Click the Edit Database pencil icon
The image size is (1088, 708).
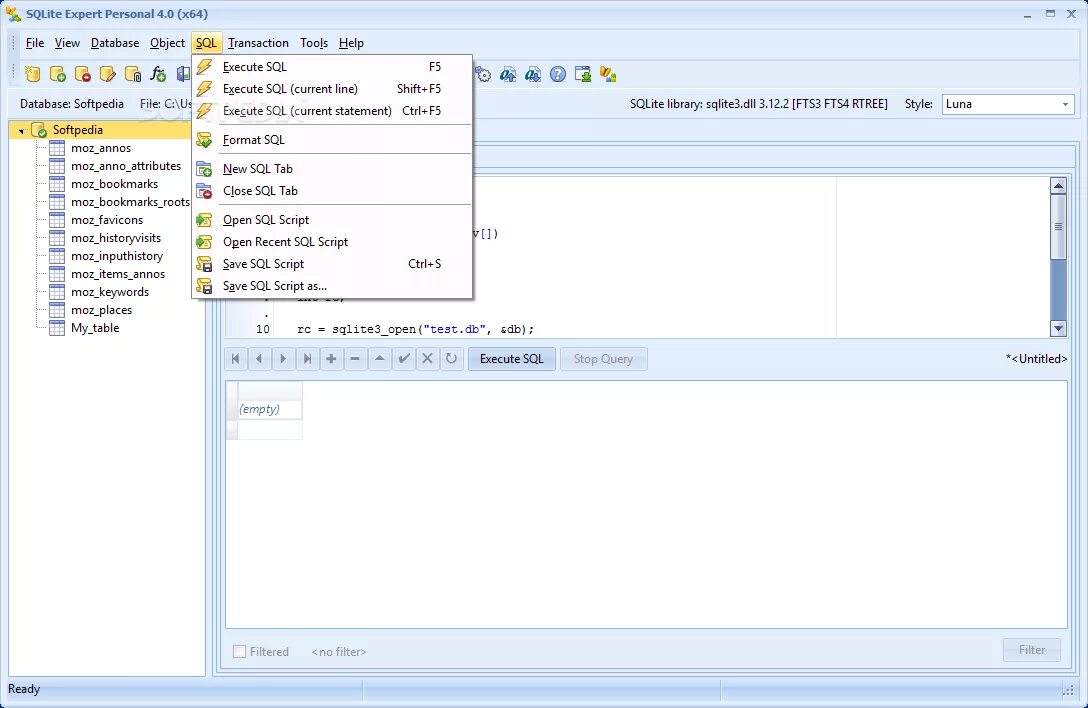[x=108, y=74]
